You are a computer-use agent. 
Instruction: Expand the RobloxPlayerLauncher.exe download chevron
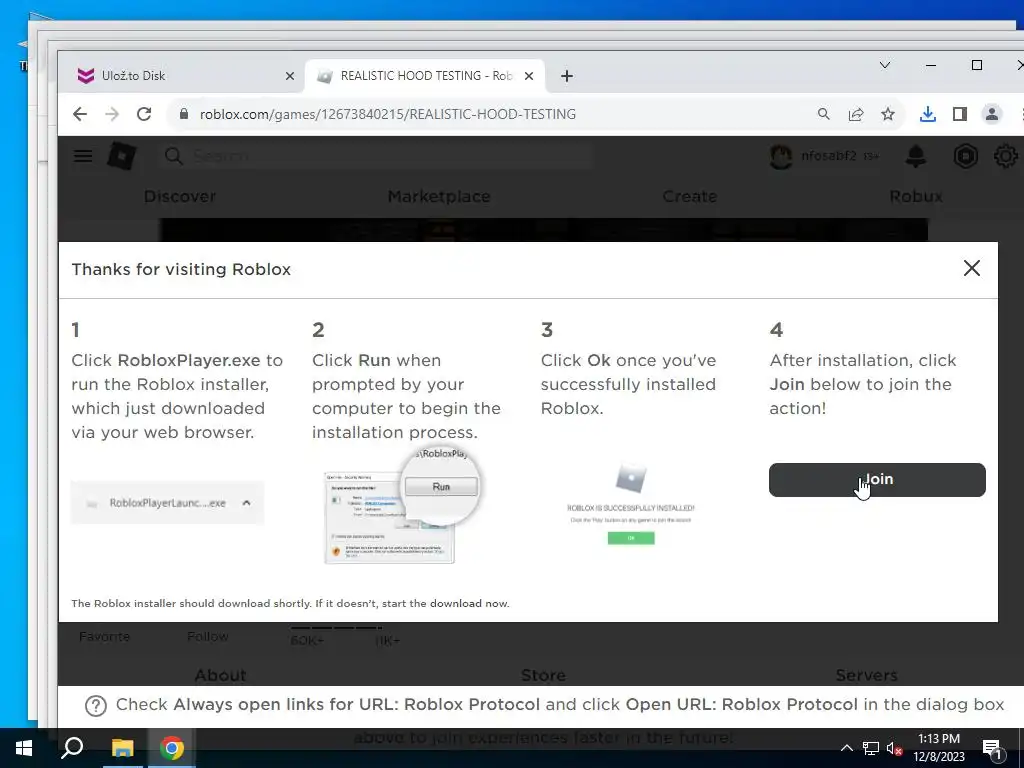(x=246, y=503)
